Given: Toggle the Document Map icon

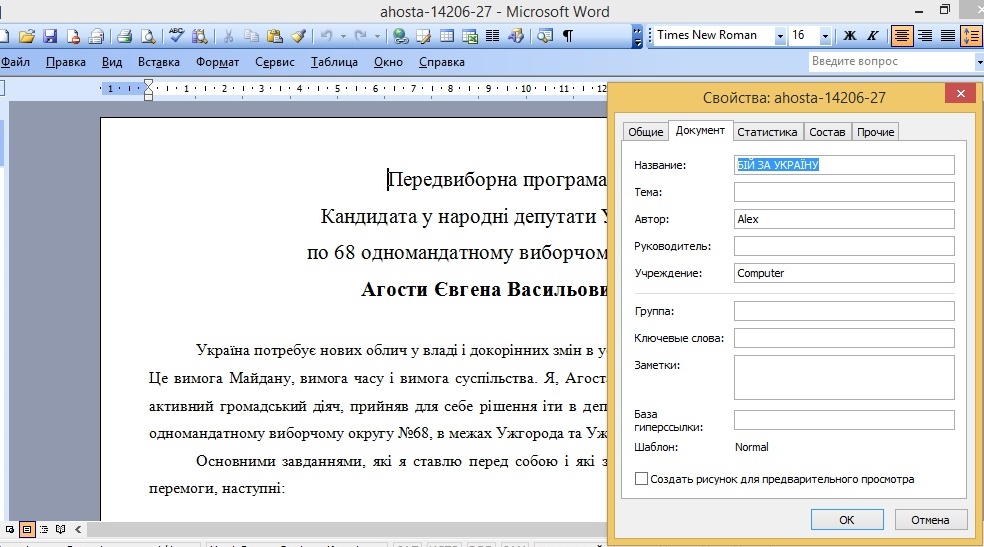Looking at the screenshot, I should click(544, 36).
